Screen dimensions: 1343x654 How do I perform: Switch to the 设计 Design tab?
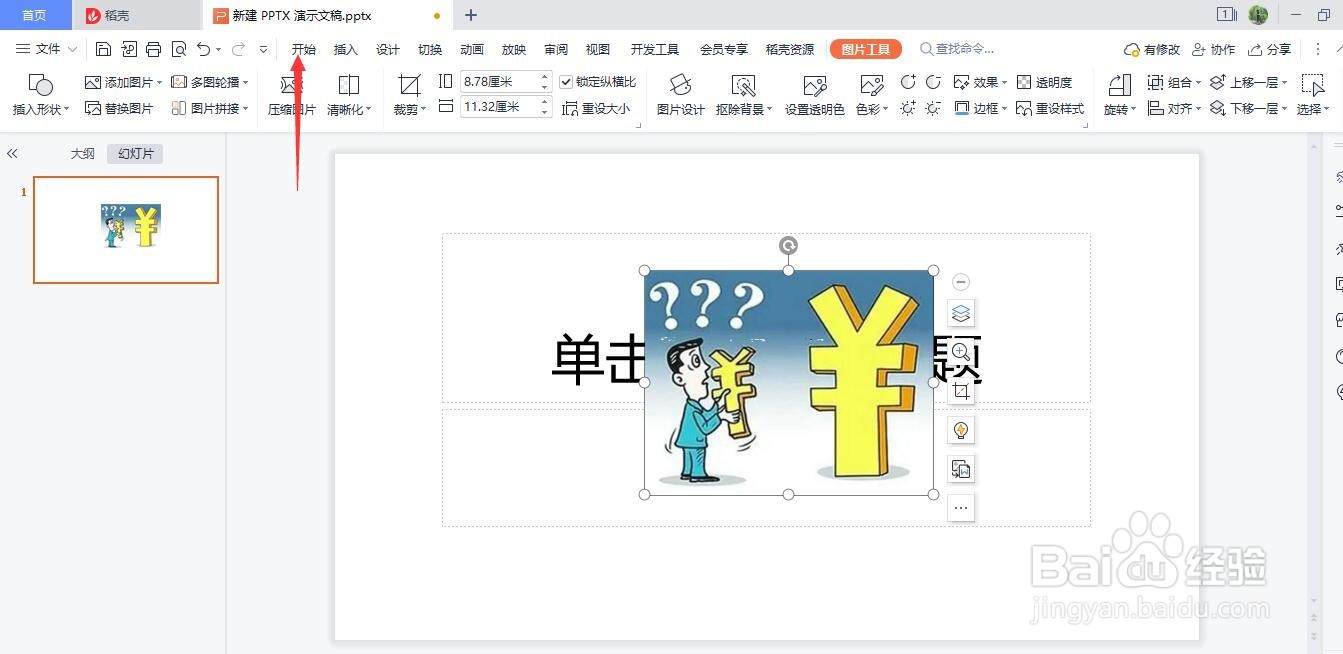pyautogui.click(x=388, y=49)
